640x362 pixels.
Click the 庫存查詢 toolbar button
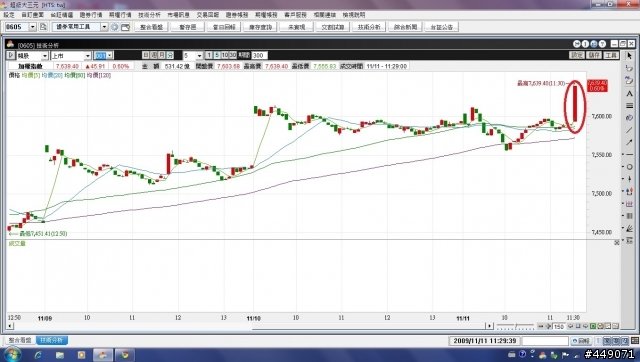click(x=260, y=27)
